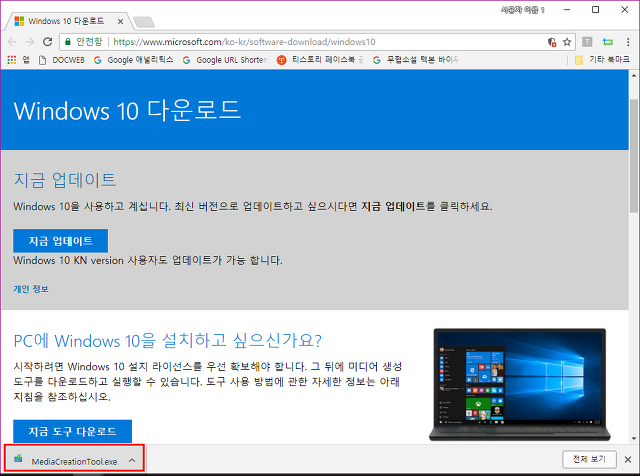Click the scrollbar up arrow
640x476 pixels.
[x=633, y=76]
